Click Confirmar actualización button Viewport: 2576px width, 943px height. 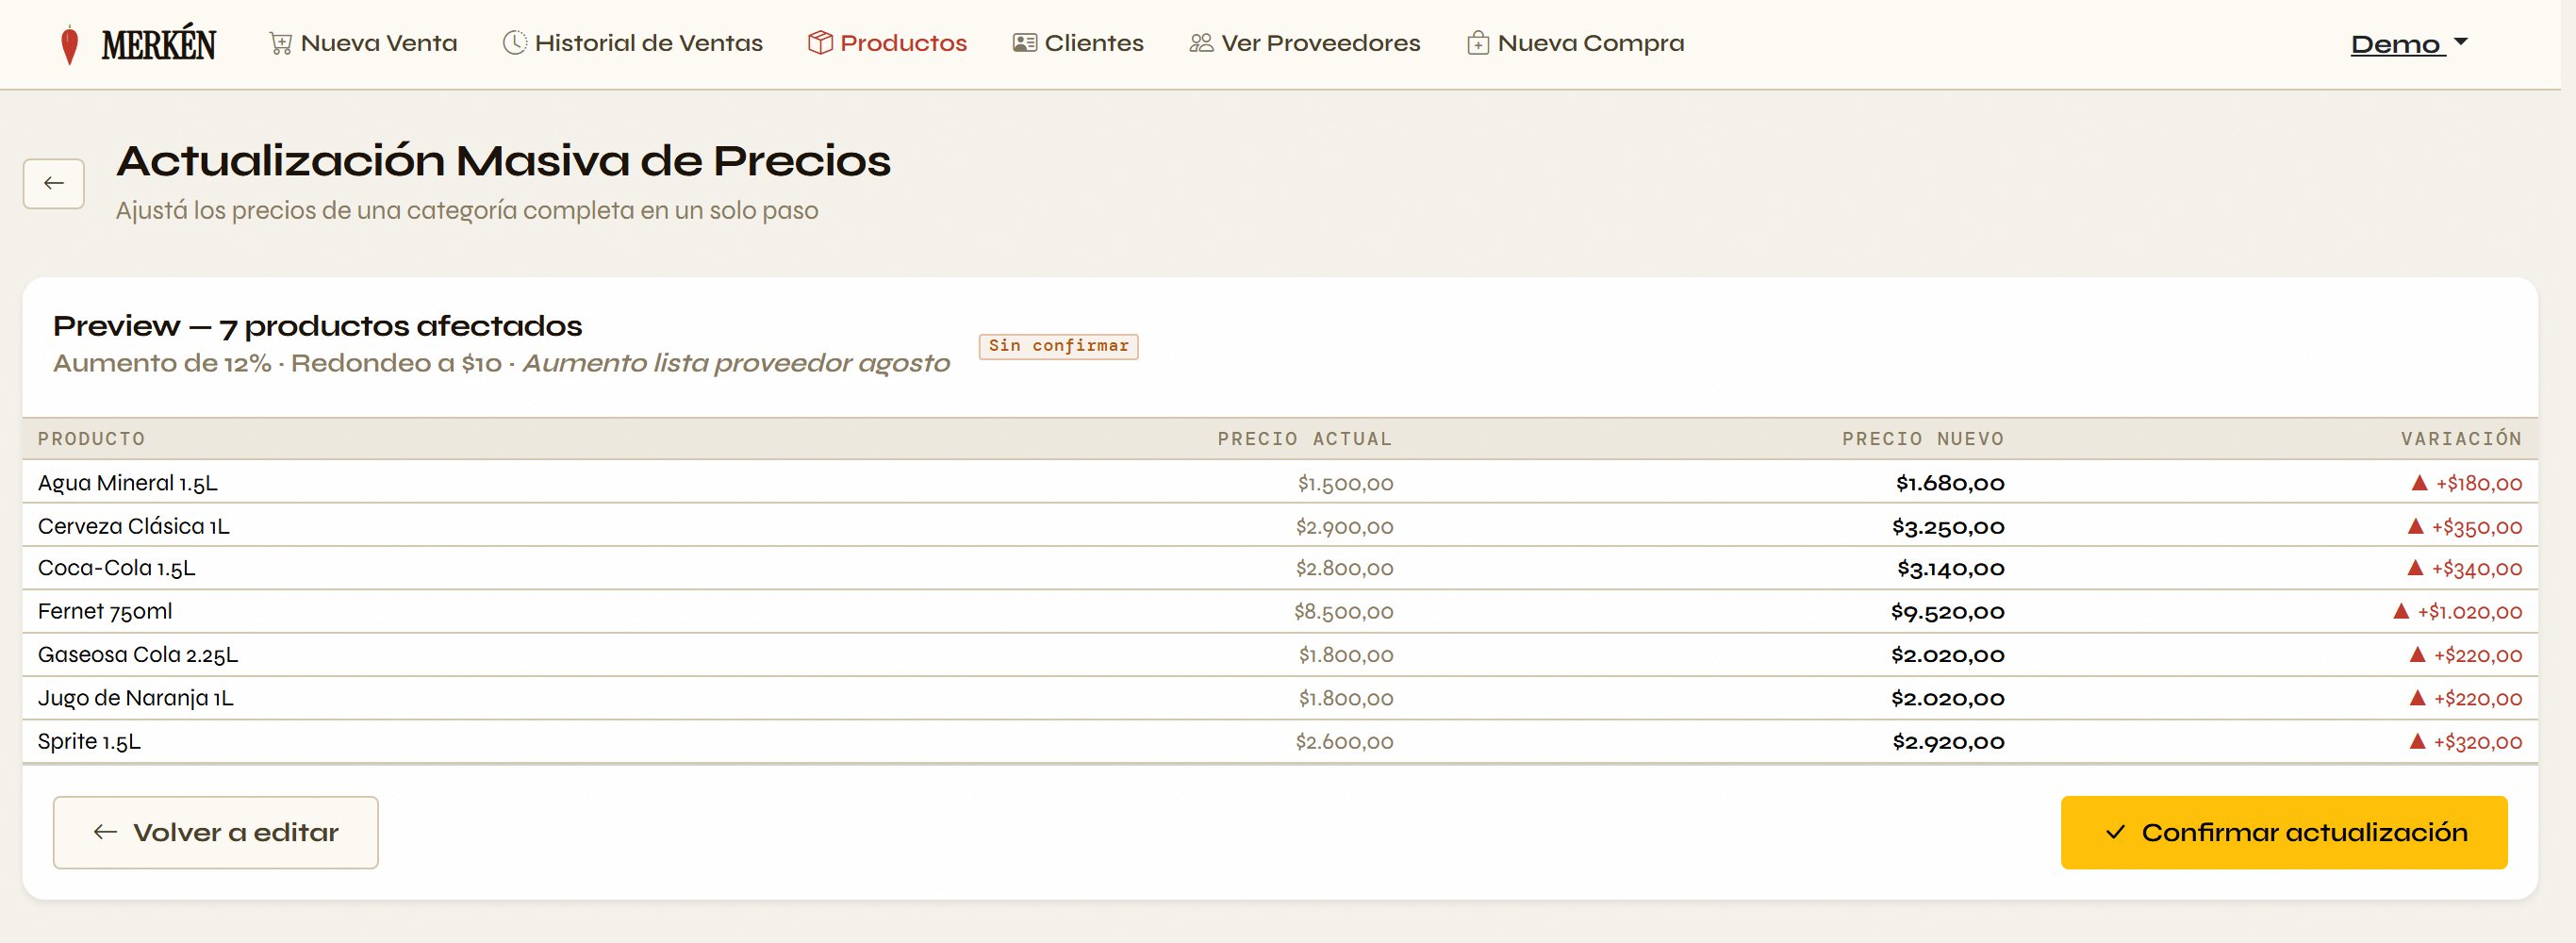[x=2284, y=832]
